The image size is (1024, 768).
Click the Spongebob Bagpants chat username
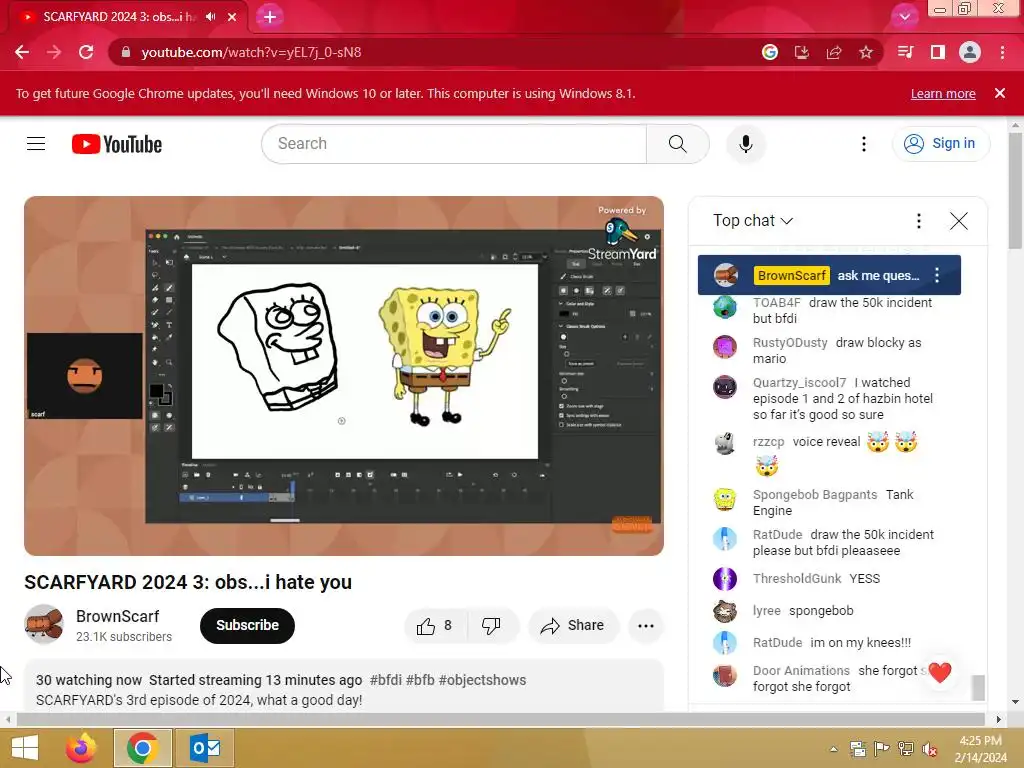pos(814,495)
